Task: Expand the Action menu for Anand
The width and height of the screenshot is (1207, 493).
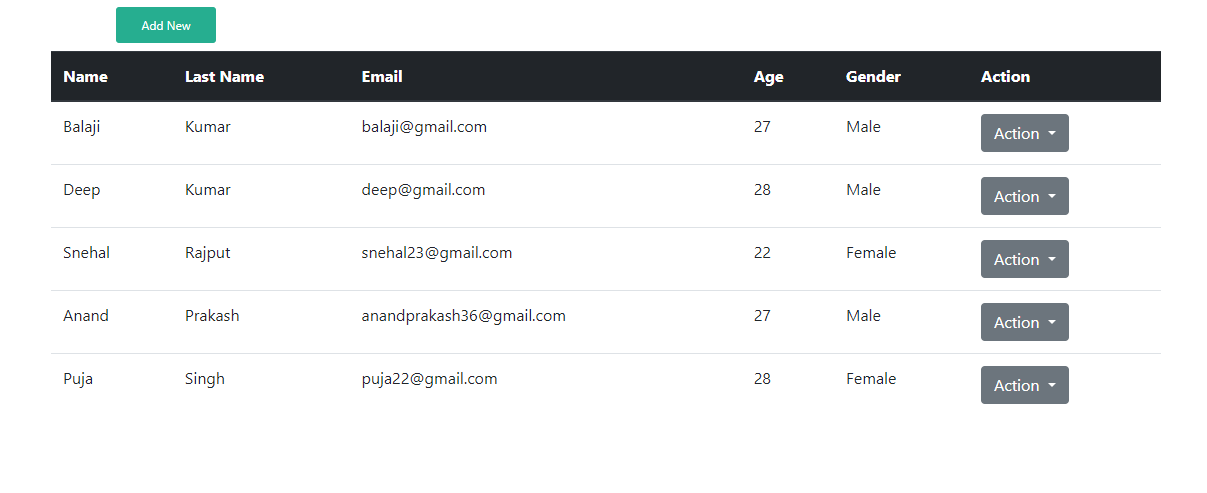Action: [x=1025, y=322]
